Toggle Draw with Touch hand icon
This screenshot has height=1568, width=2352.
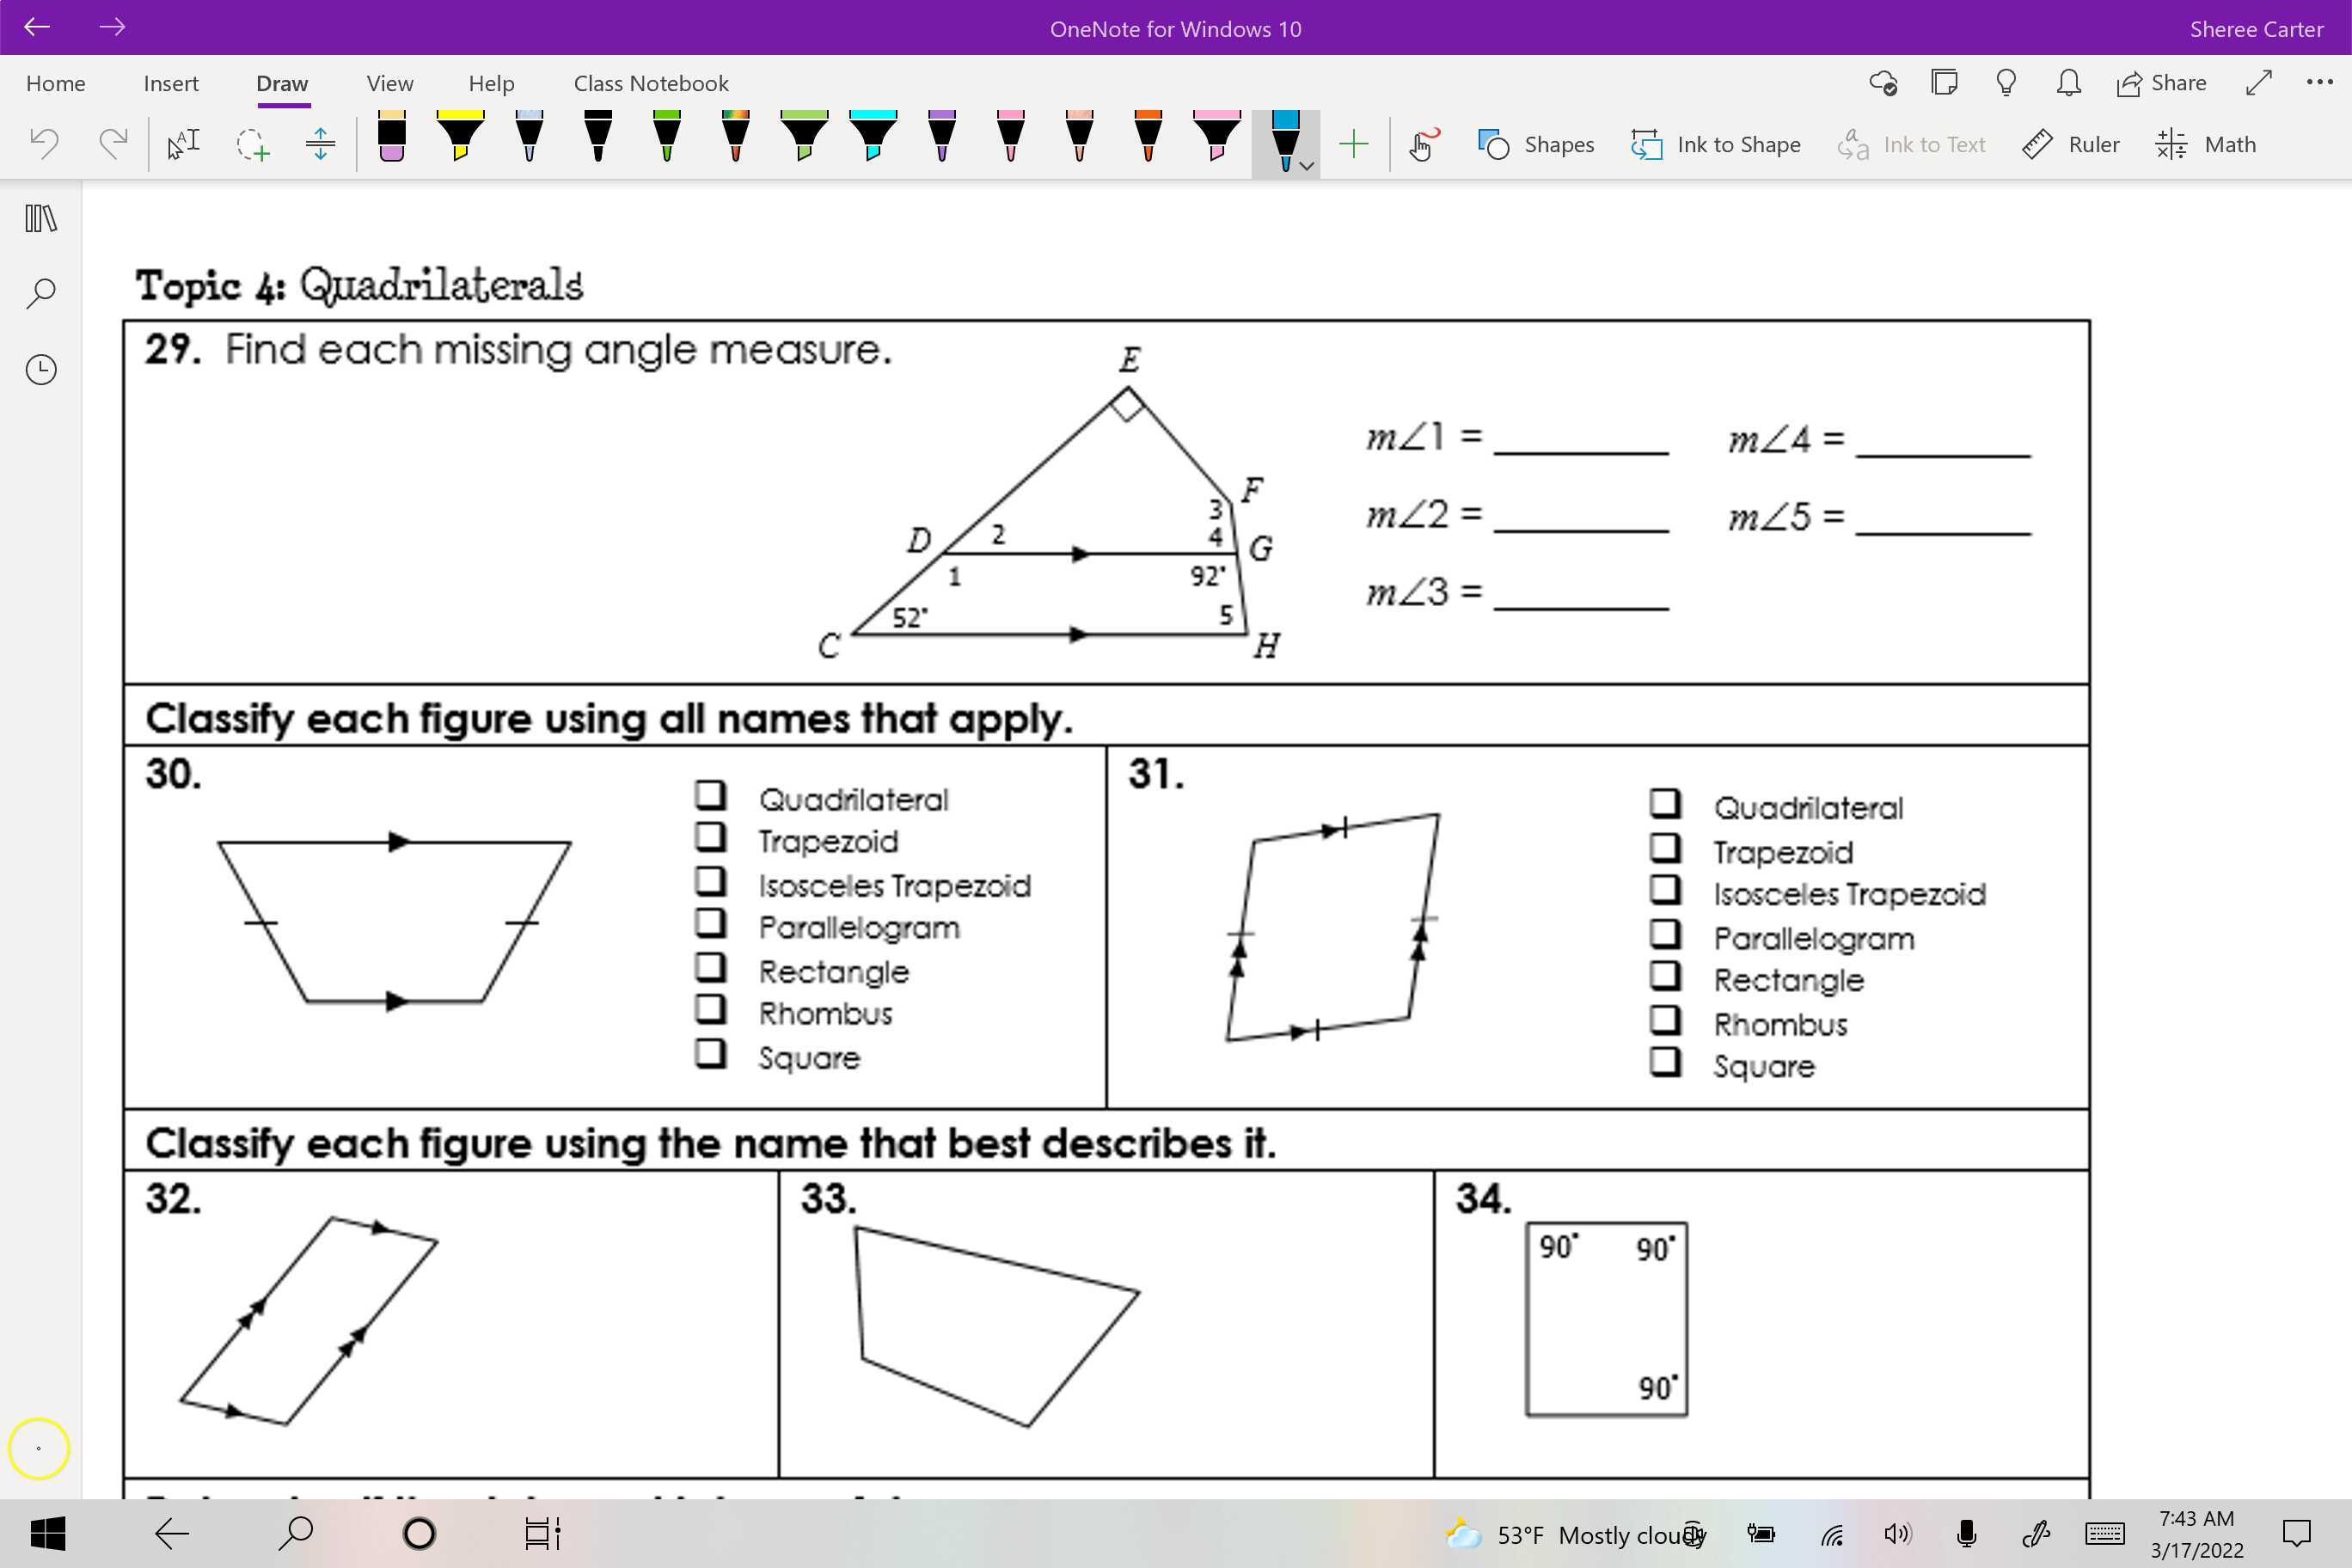coord(1423,144)
